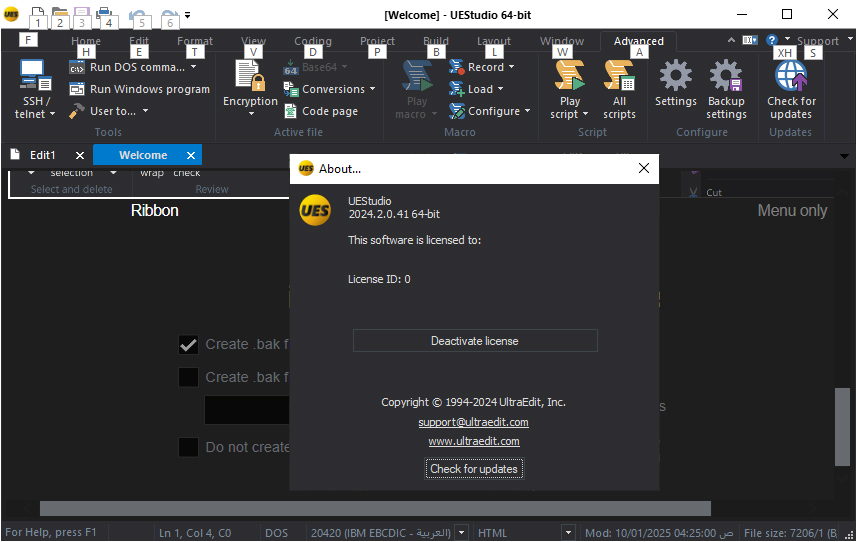Screen dimensions: 857x542
Task: Open Backup settings
Action: point(726,89)
